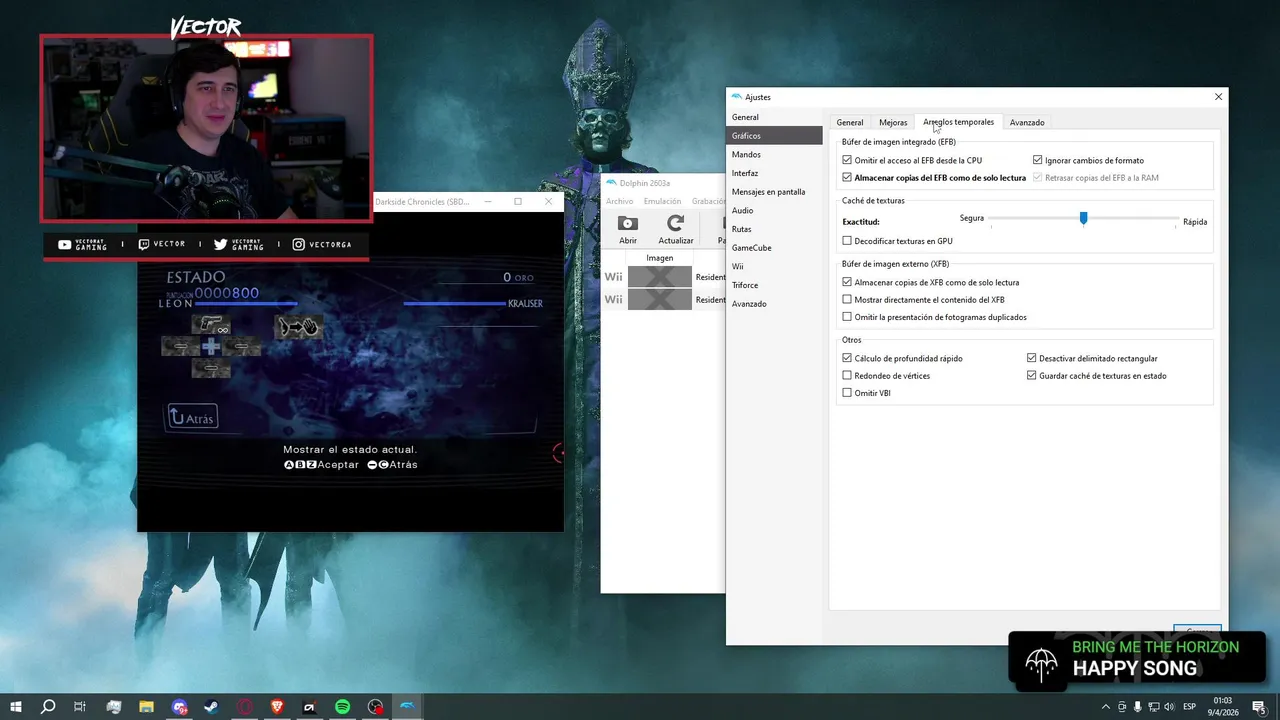This screenshot has width=1280, height=720.
Task: Select the first Wii Resident game row
Action: pos(663,277)
